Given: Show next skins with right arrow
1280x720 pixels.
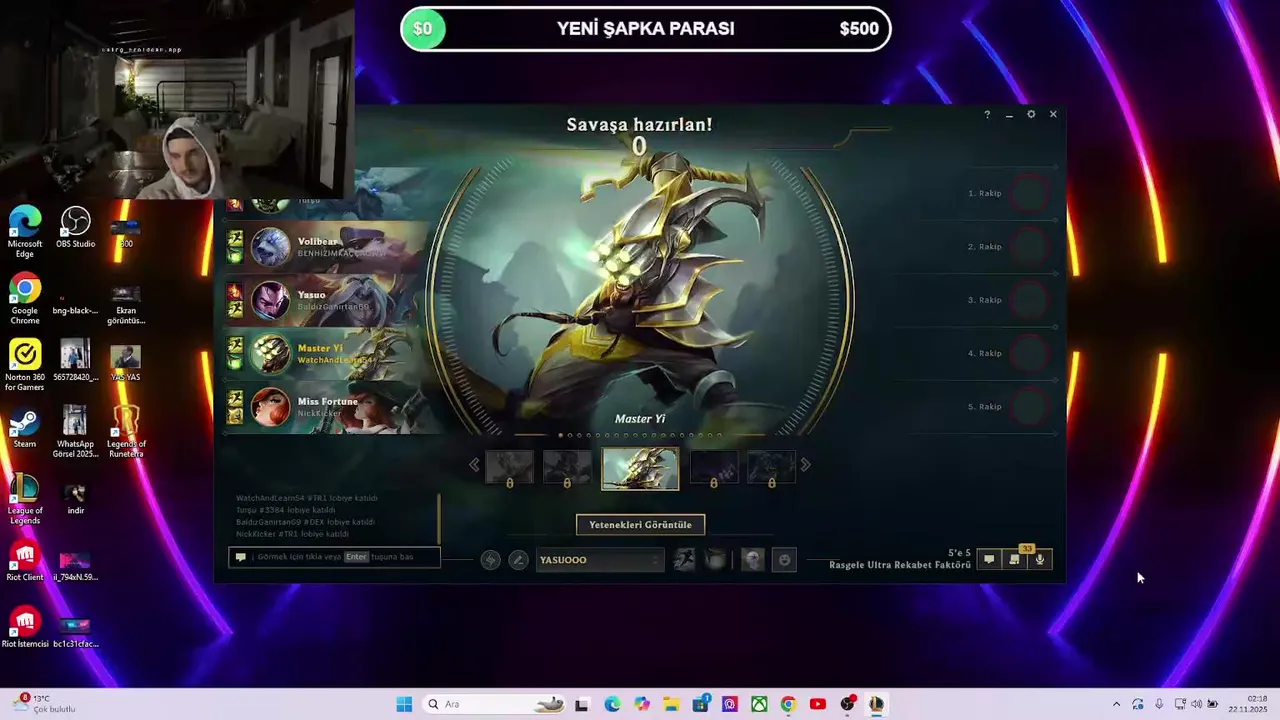Looking at the screenshot, I should click(806, 465).
